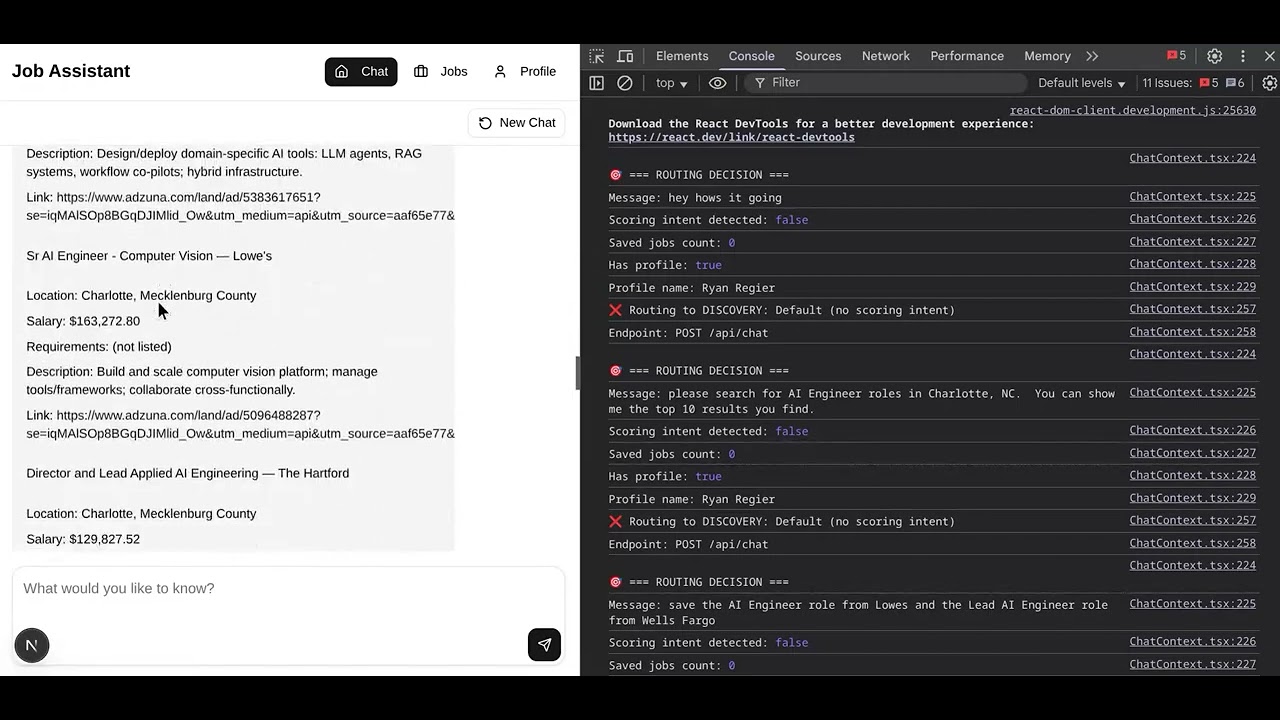This screenshot has height=720, width=1280.
Task: Click 'Director and Lead Applied AI Engineering — The Hartford'
Action: tap(188, 474)
